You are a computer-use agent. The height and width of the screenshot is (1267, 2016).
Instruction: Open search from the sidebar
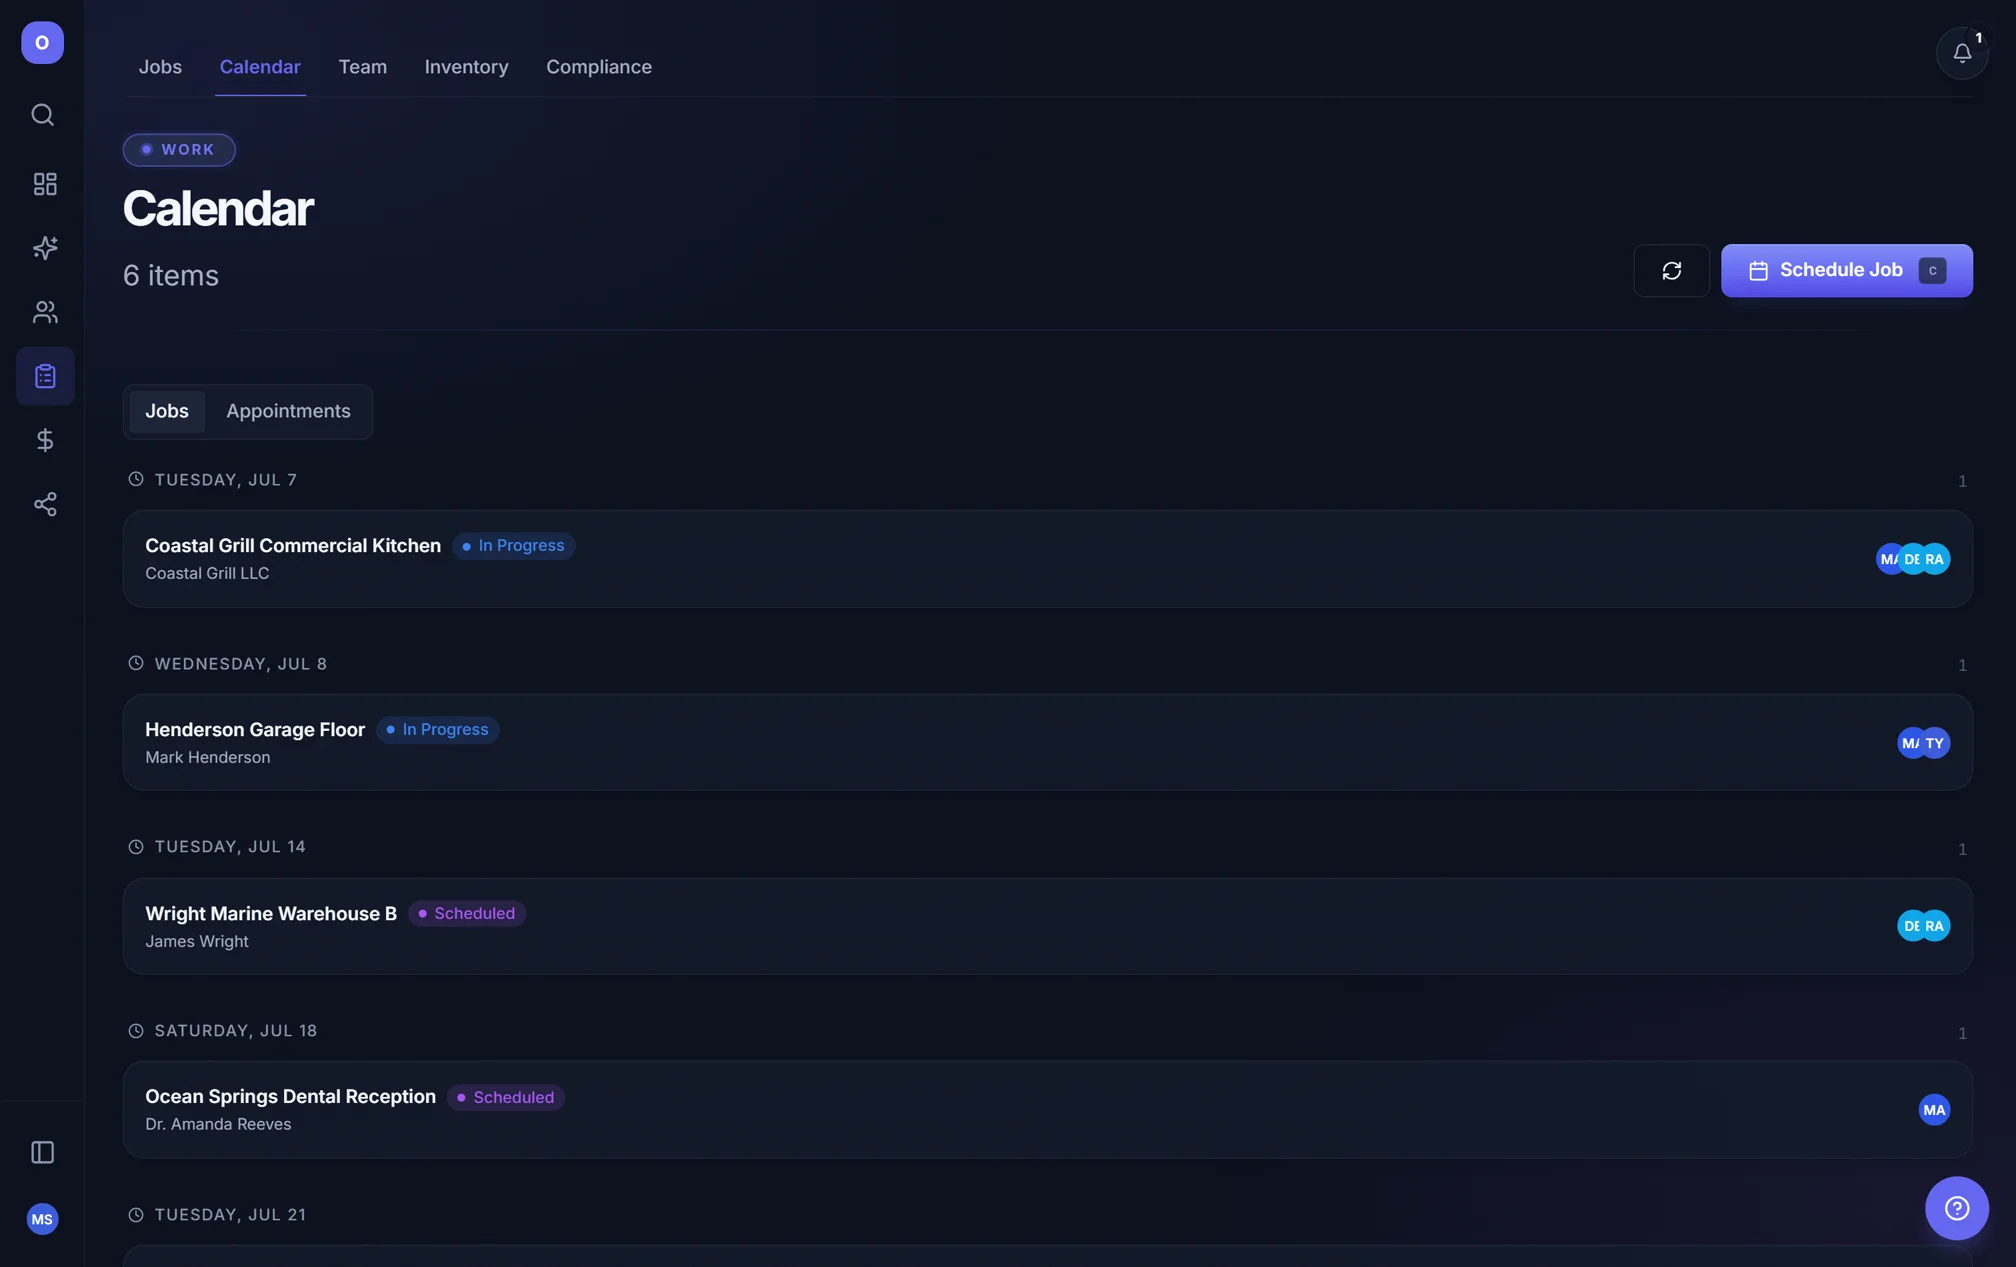[42, 115]
